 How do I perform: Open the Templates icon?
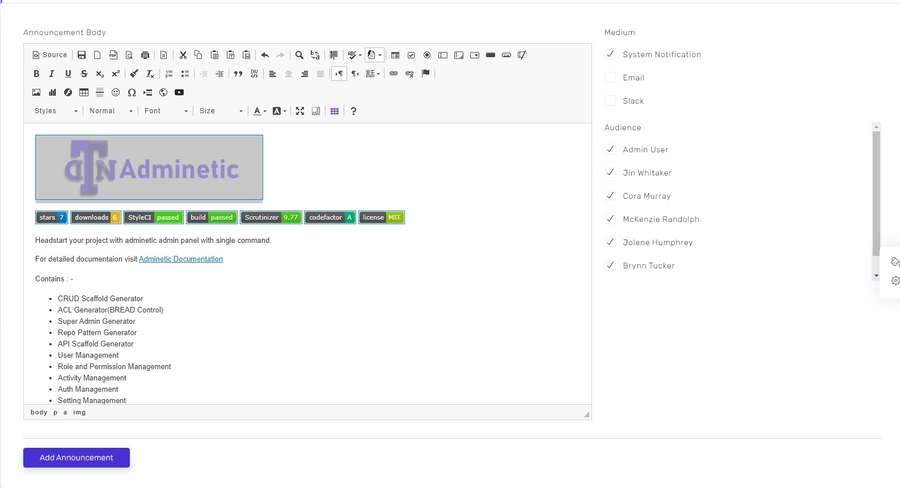pyautogui.click(x=164, y=55)
